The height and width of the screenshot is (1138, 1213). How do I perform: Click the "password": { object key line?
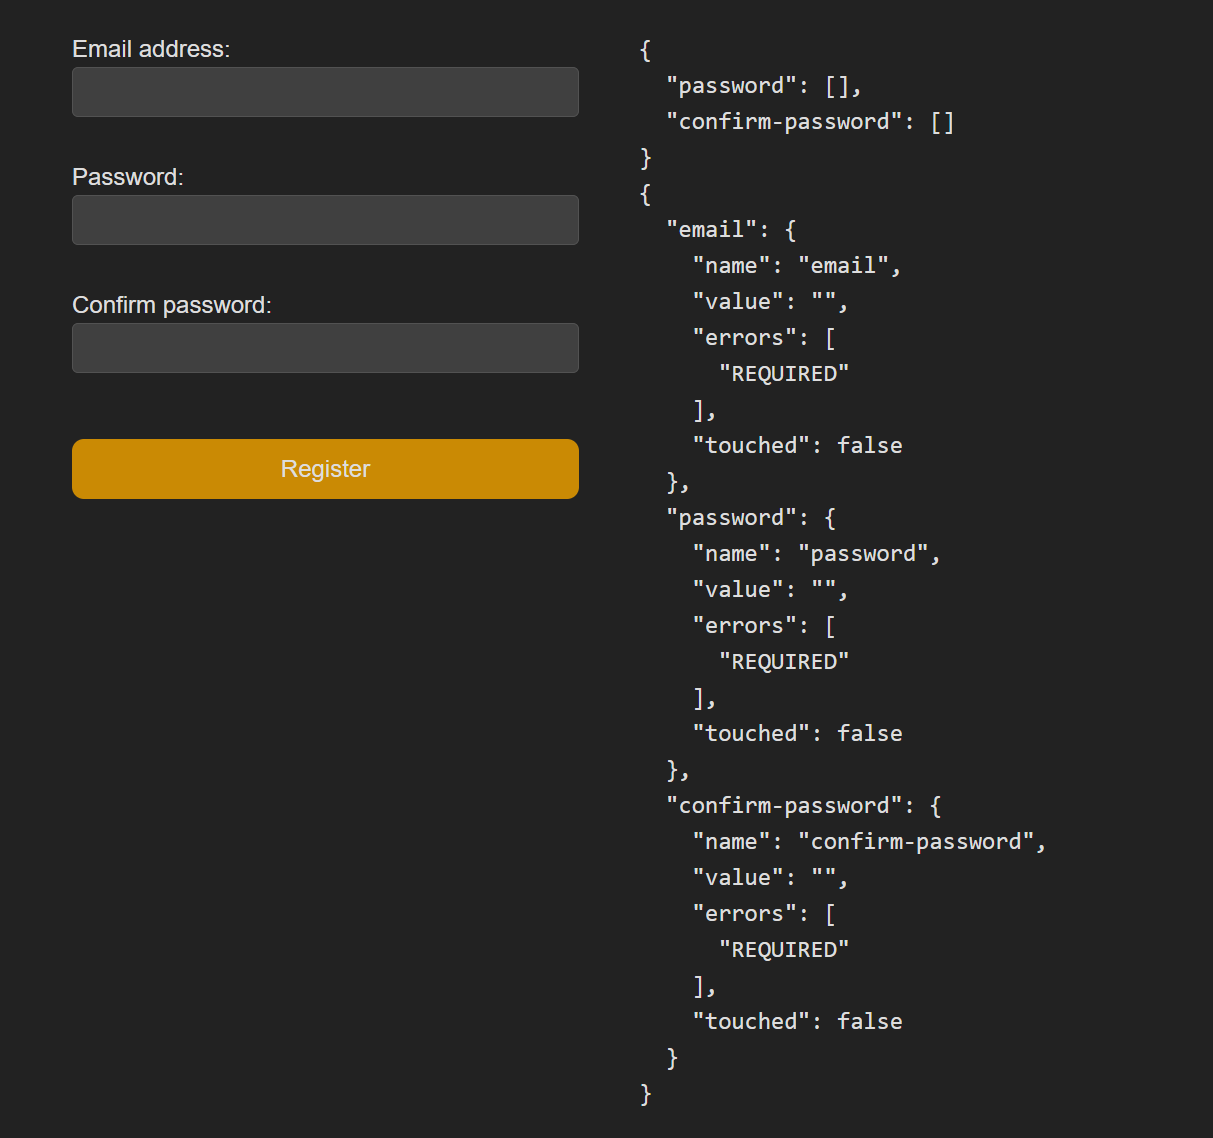751,518
